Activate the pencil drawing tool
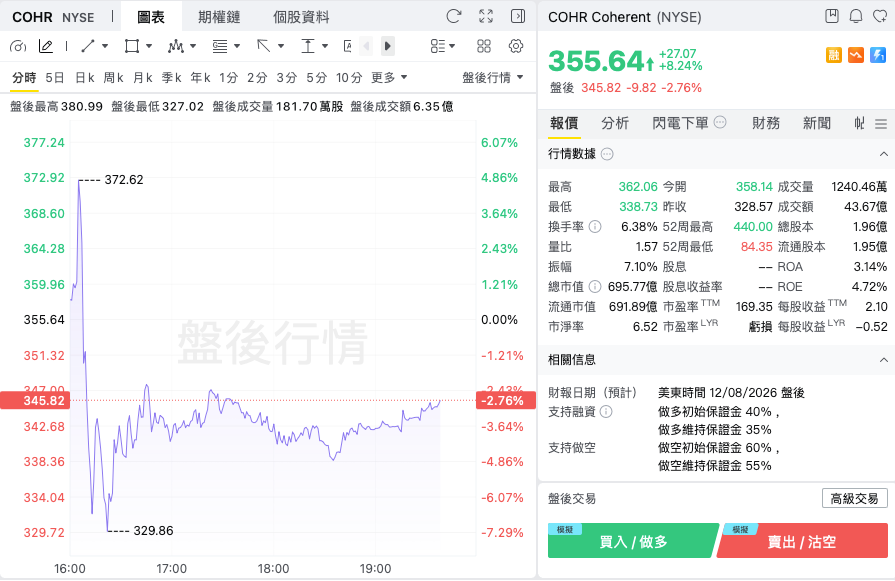The image size is (895, 581). (46, 46)
